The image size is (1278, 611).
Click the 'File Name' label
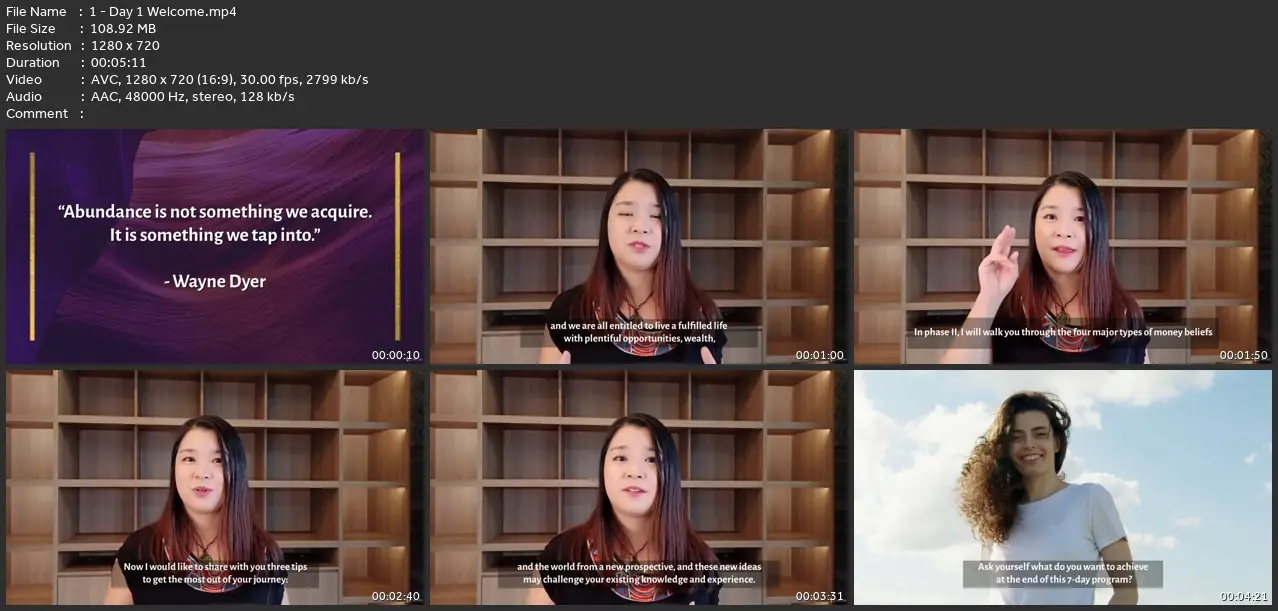click(x=36, y=12)
